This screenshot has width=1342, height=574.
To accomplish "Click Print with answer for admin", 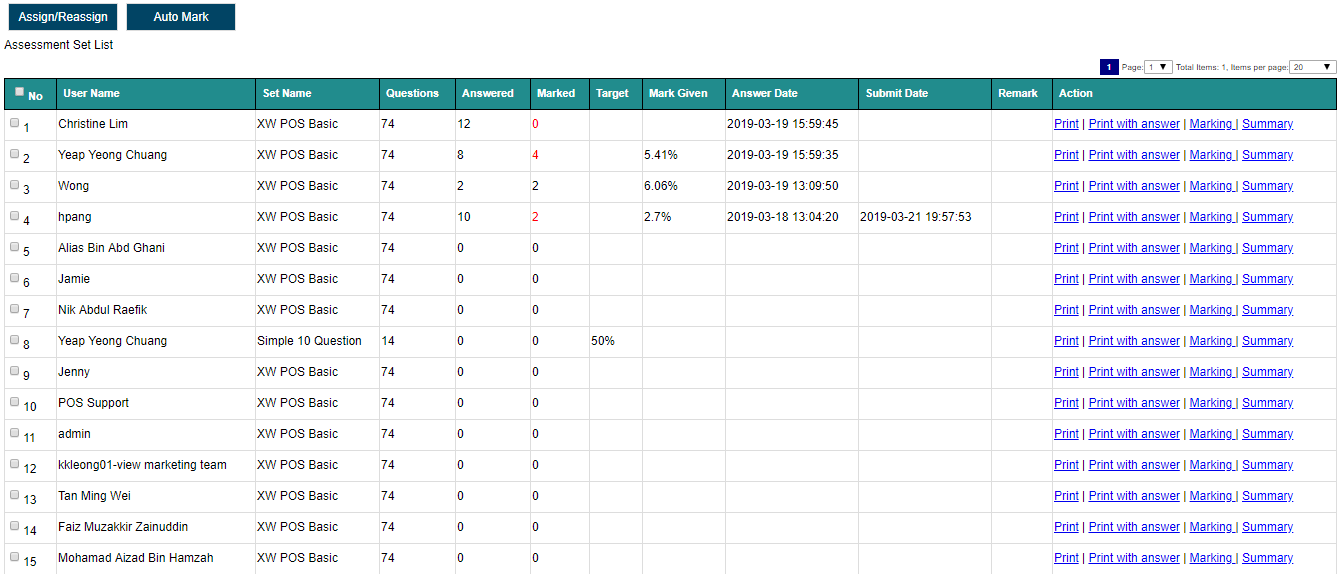I will (x=1134, y=434).
